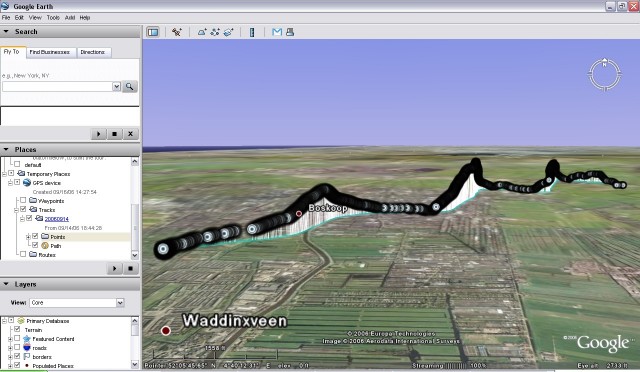
Task: Uncheck the Terrain layer checkbox
Action: click(17, 329)
